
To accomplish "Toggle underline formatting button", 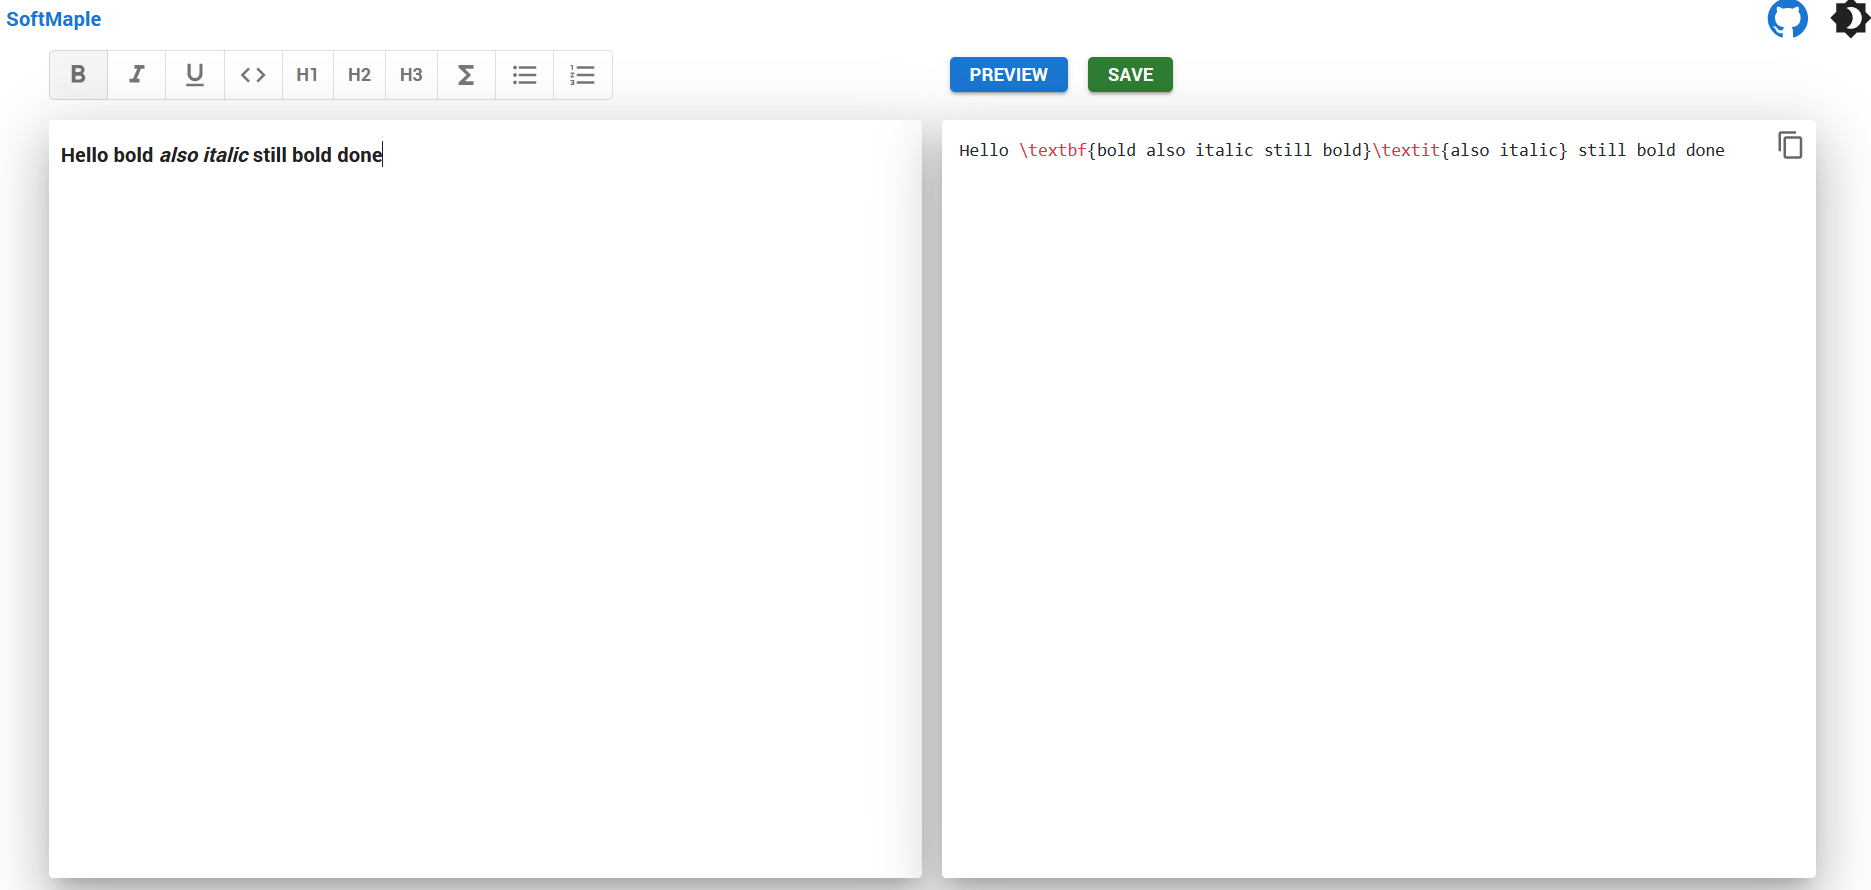I will click(x=195, y=75).
